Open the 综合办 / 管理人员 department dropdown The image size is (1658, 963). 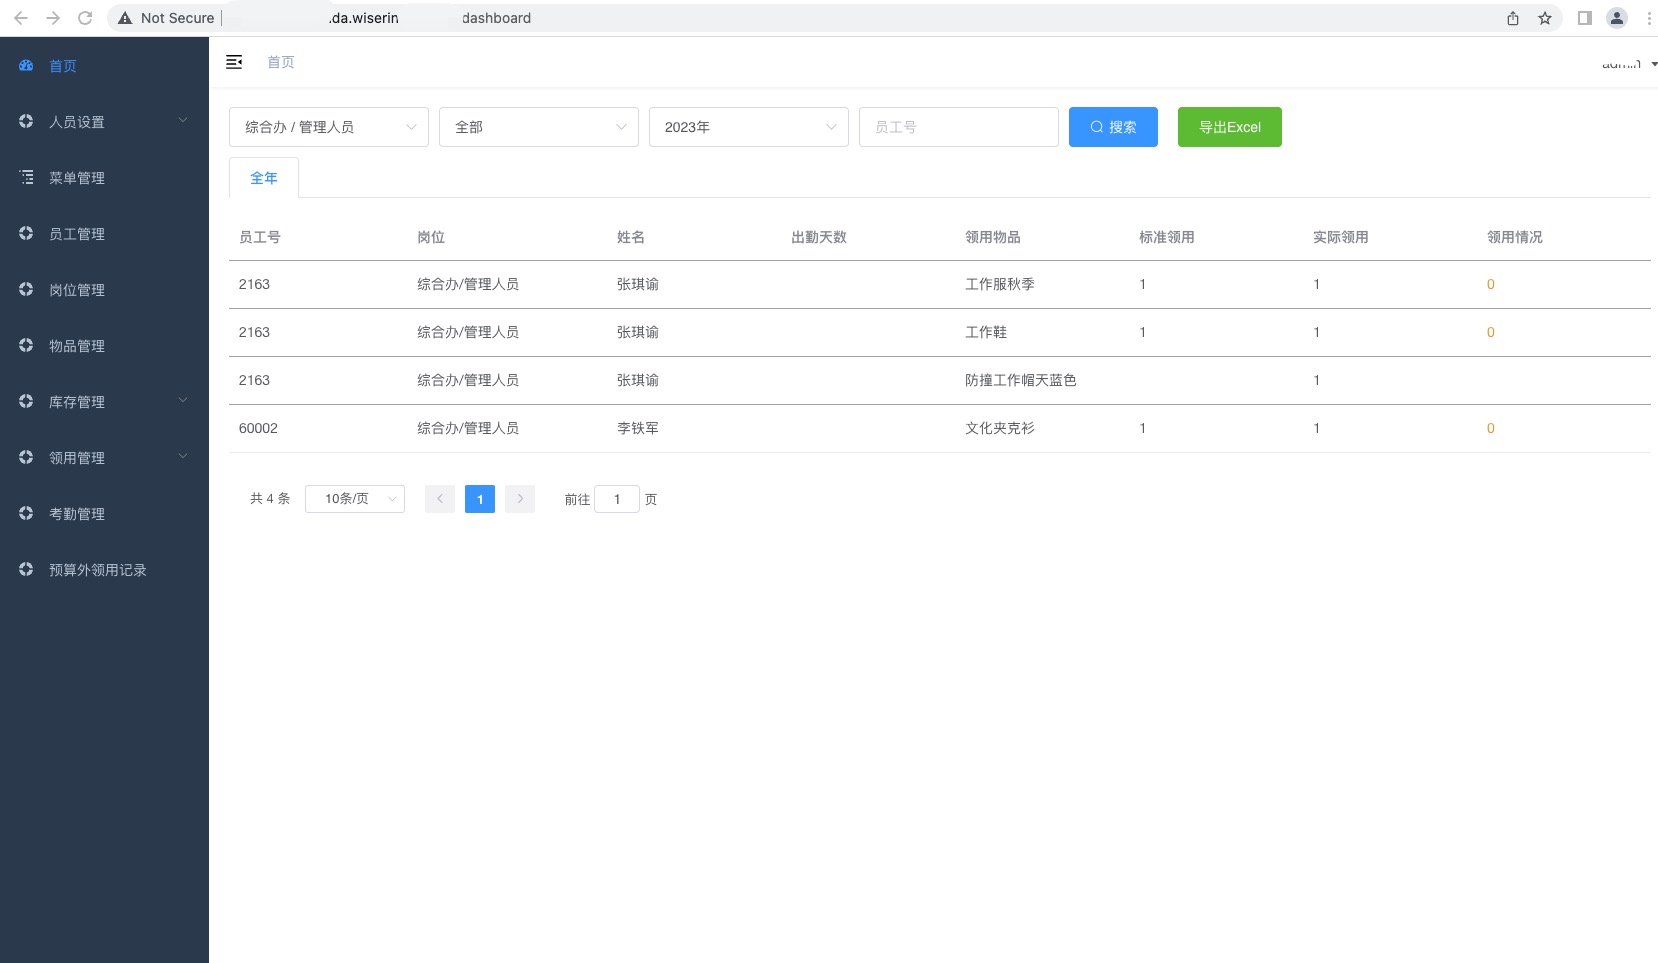coord(329,127)
